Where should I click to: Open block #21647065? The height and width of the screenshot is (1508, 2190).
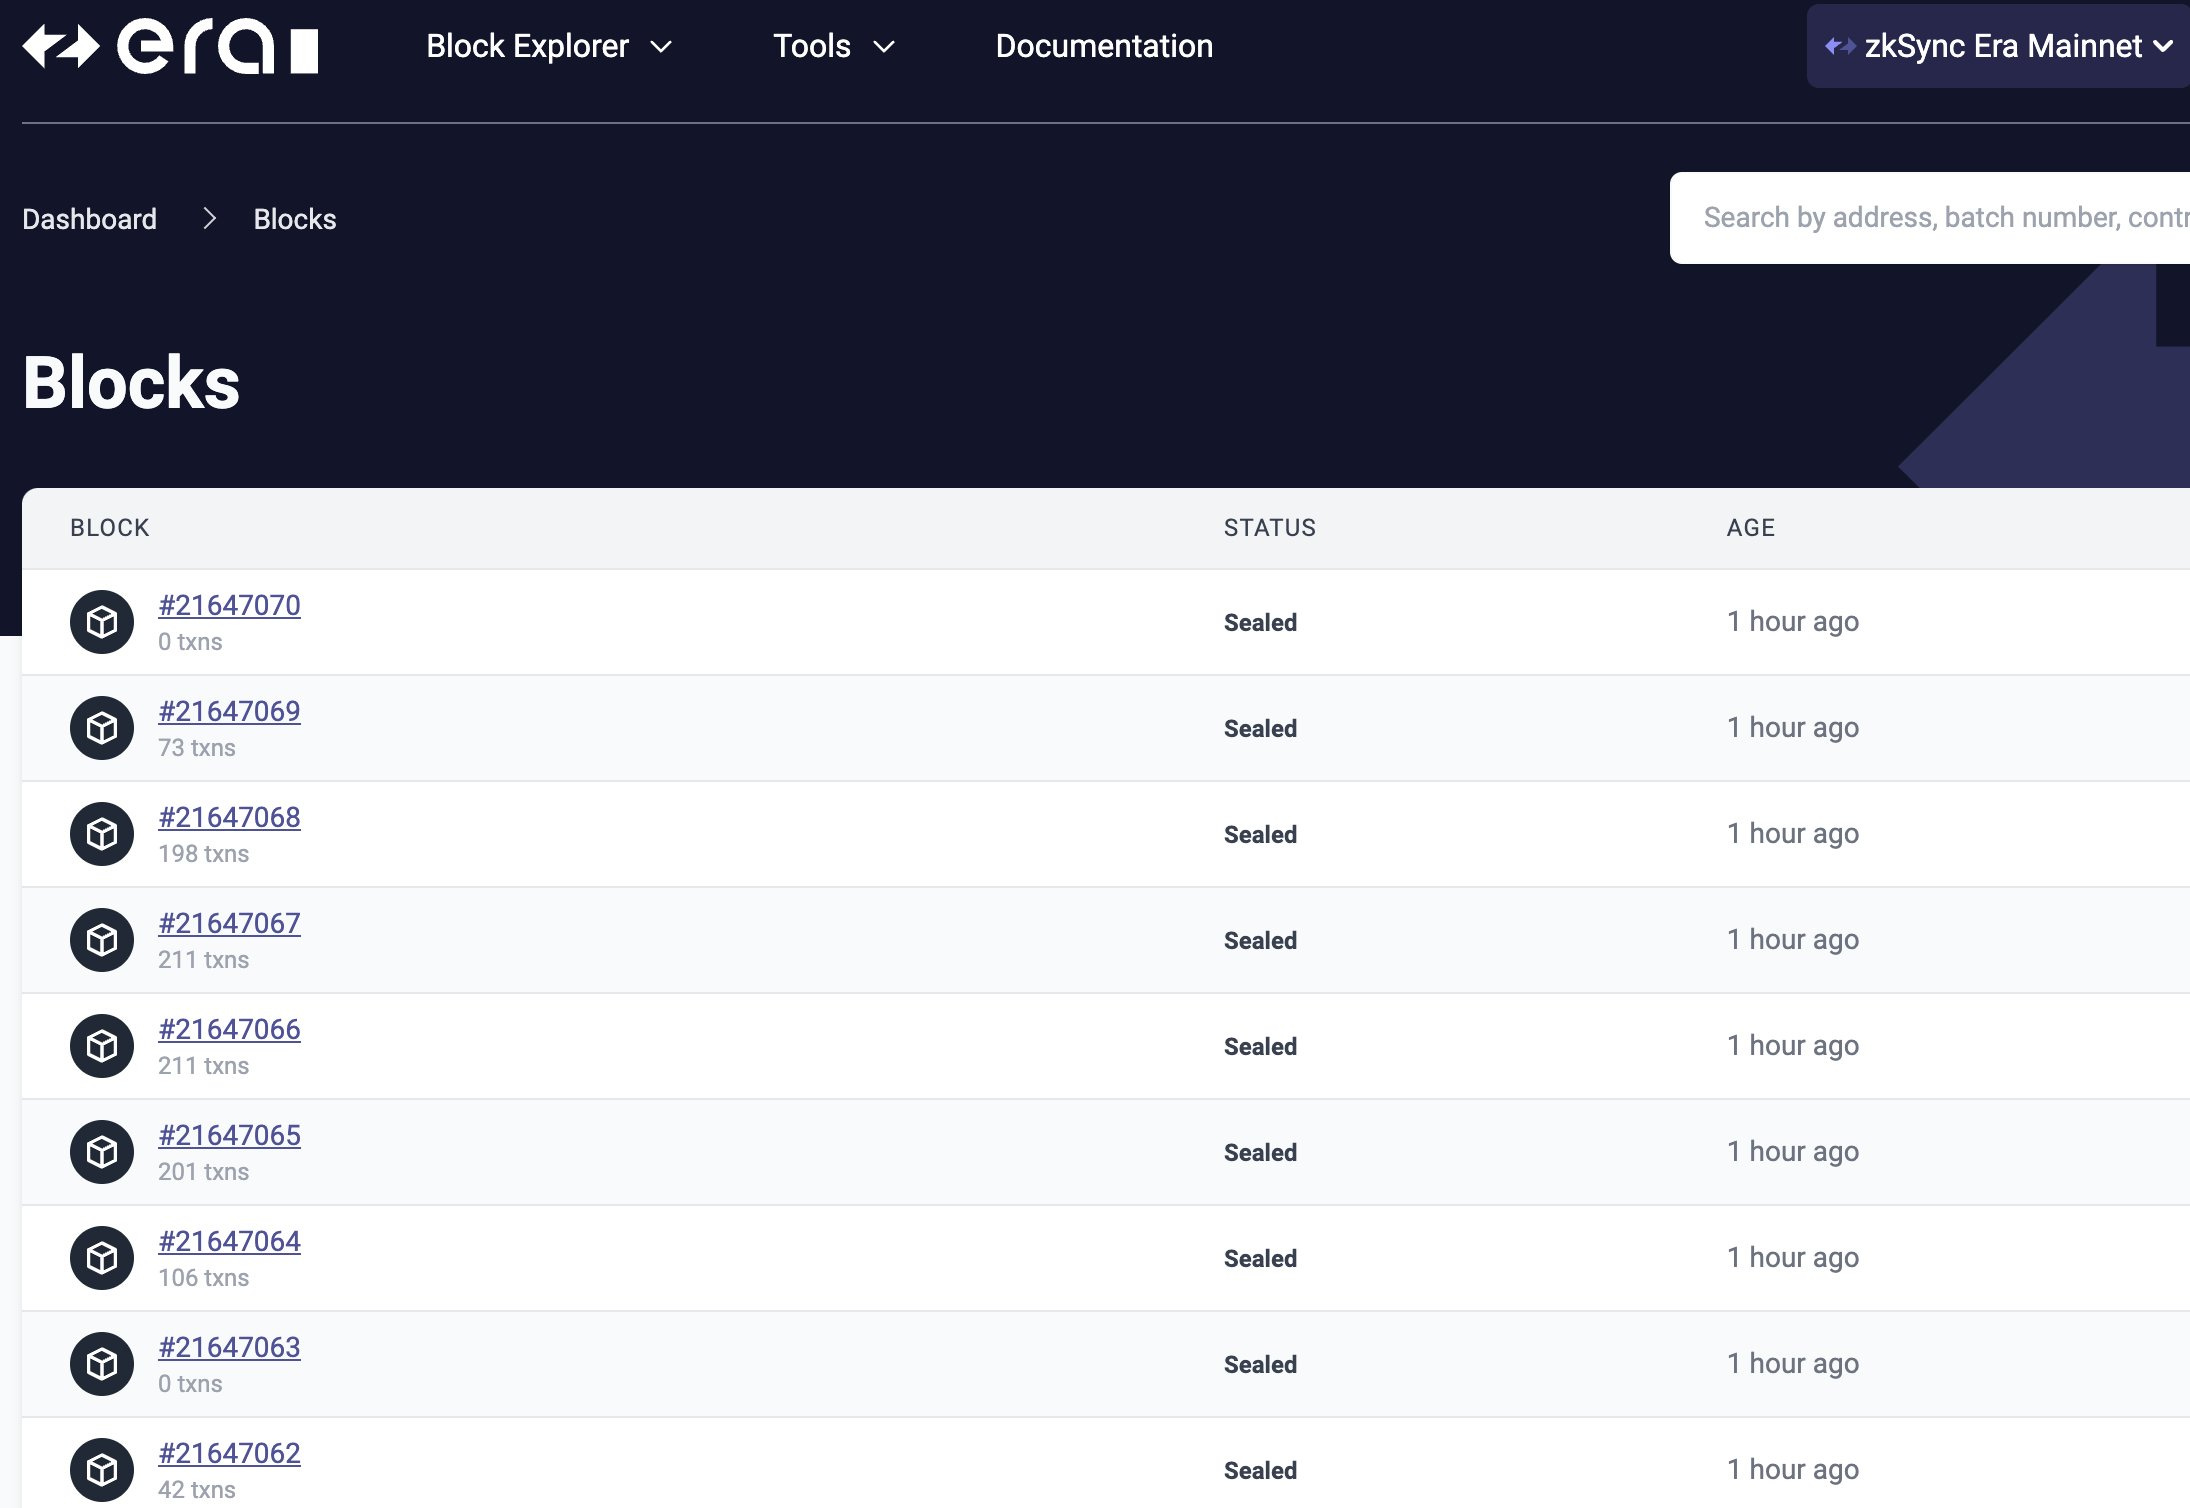pyautogui.click(x=229, y=1135)
